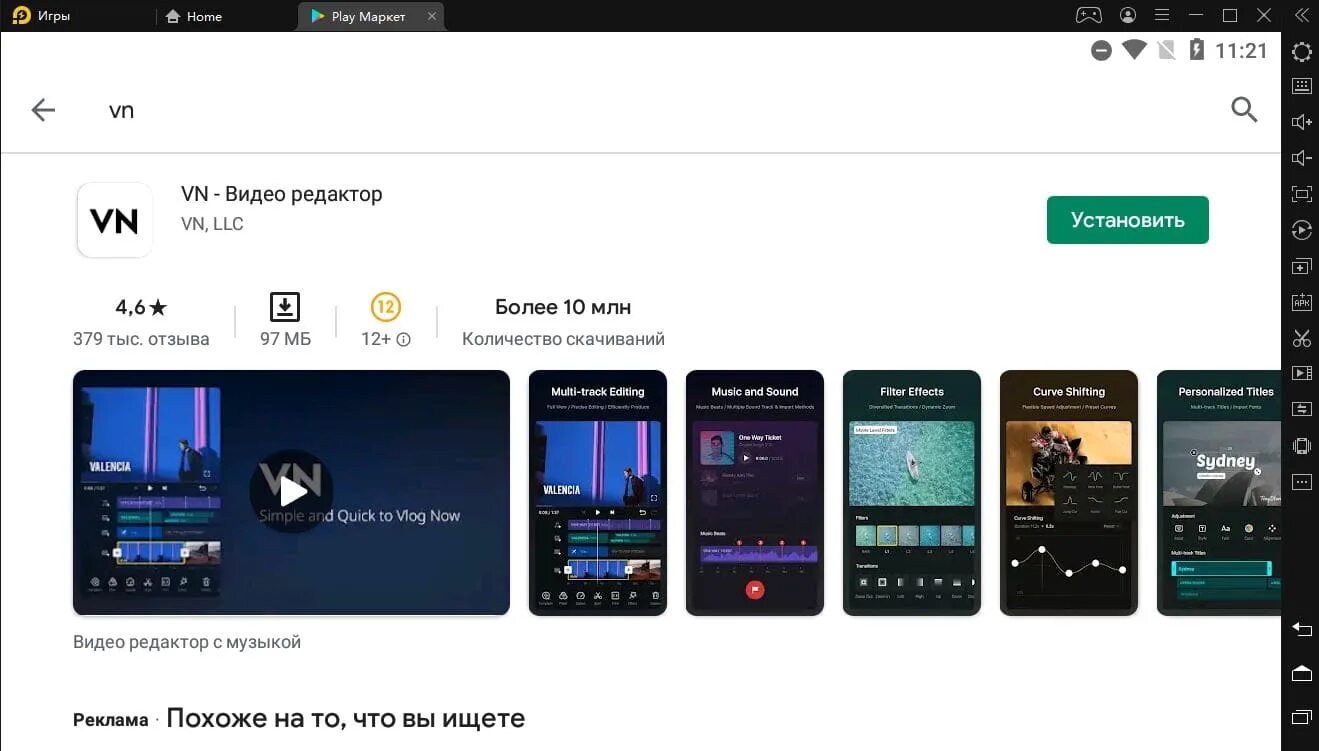Open the Filter Effects screenshot

coord(912,492)
